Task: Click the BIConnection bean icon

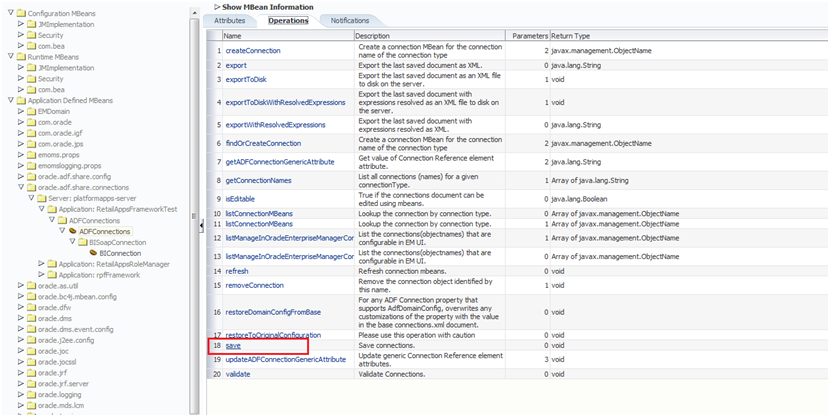Action: pos(93,253)
